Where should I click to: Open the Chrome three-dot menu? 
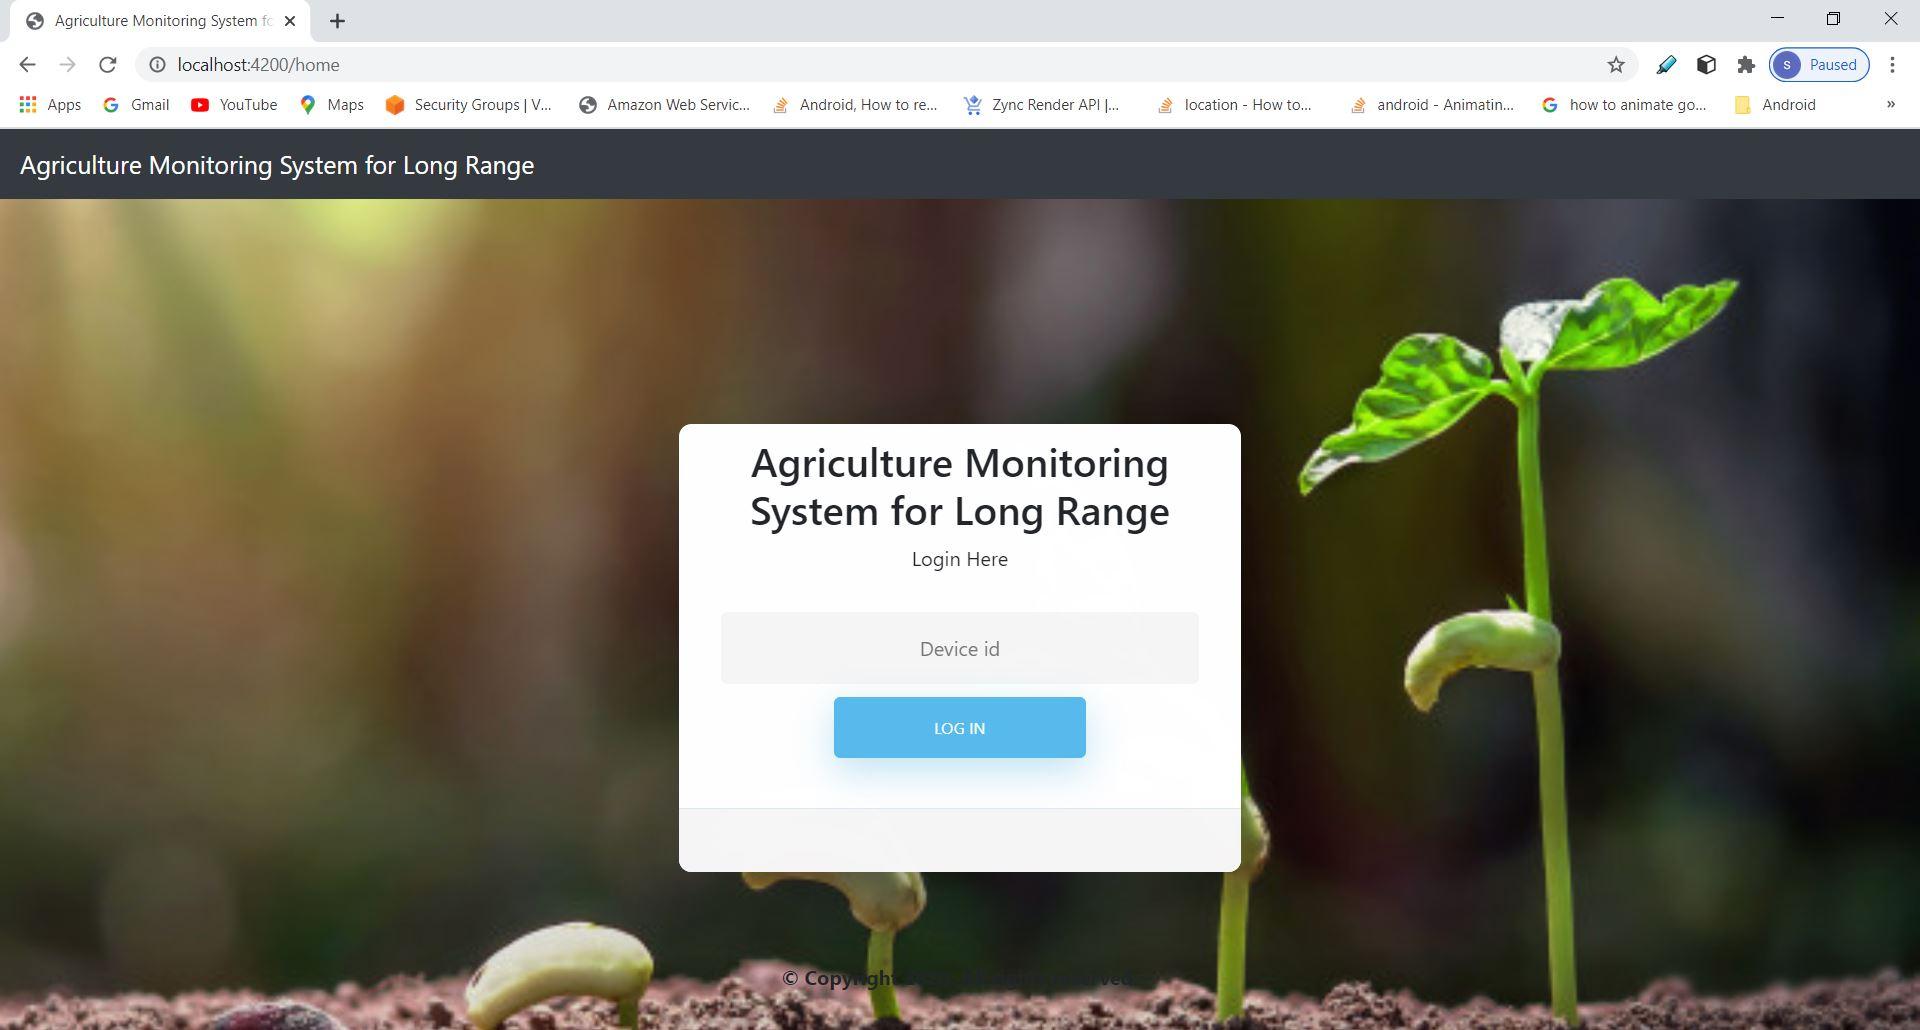tap(1892, 65)
